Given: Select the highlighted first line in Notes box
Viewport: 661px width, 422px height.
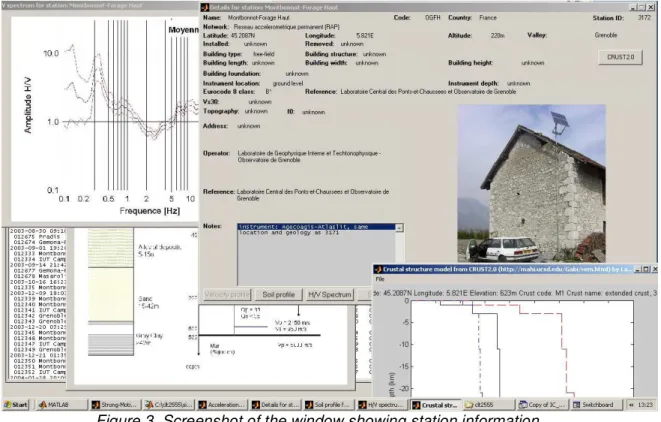Looking at the screenshot, I should pyautogui.click(x=317, y=227).
